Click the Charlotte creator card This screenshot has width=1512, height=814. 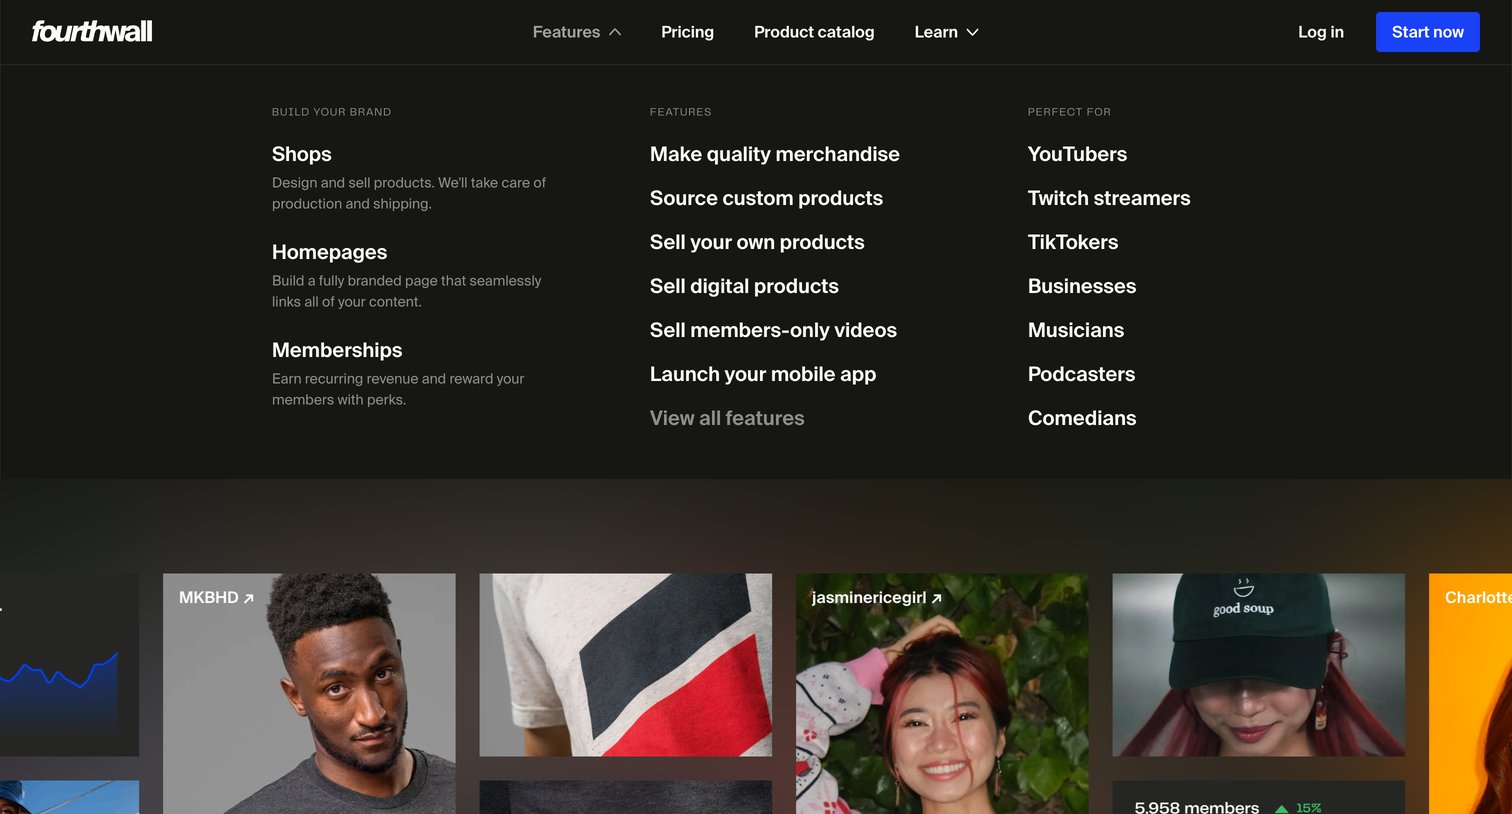point(1470,693)
